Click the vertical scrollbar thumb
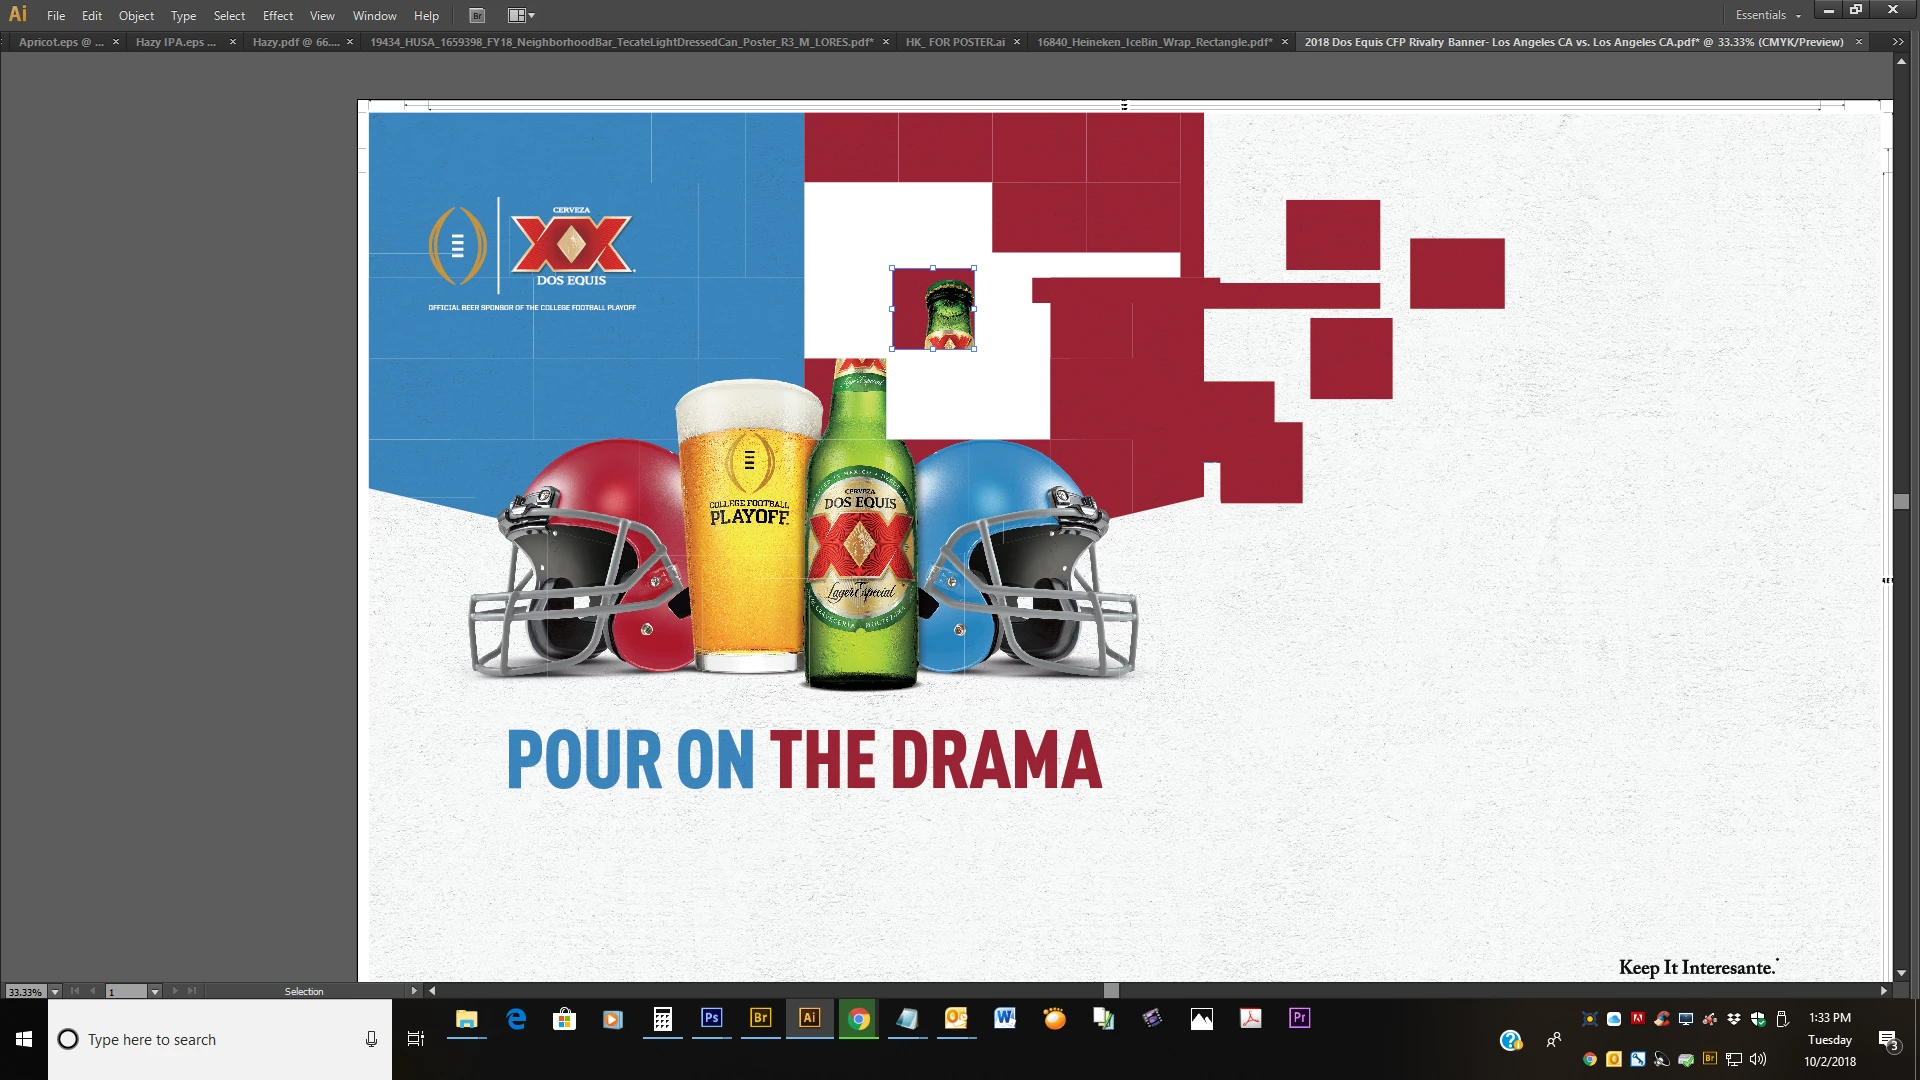 tap(1901, 502)
